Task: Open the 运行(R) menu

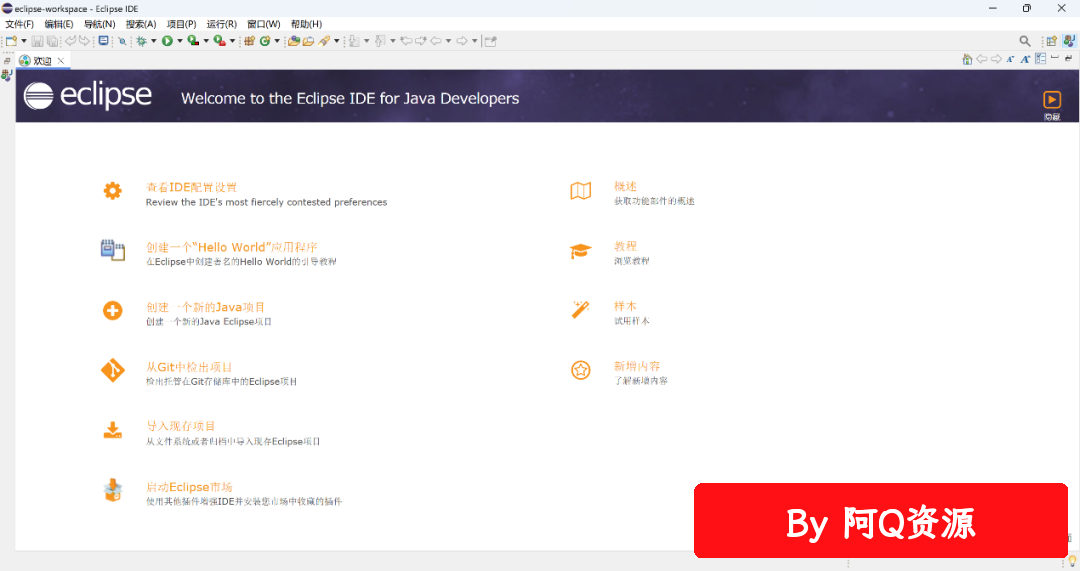Action: [x=222, y=24]
